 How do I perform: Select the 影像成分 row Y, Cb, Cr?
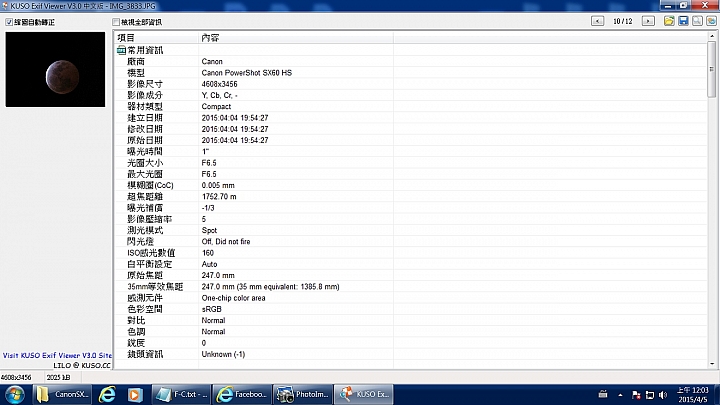(411, 95)
